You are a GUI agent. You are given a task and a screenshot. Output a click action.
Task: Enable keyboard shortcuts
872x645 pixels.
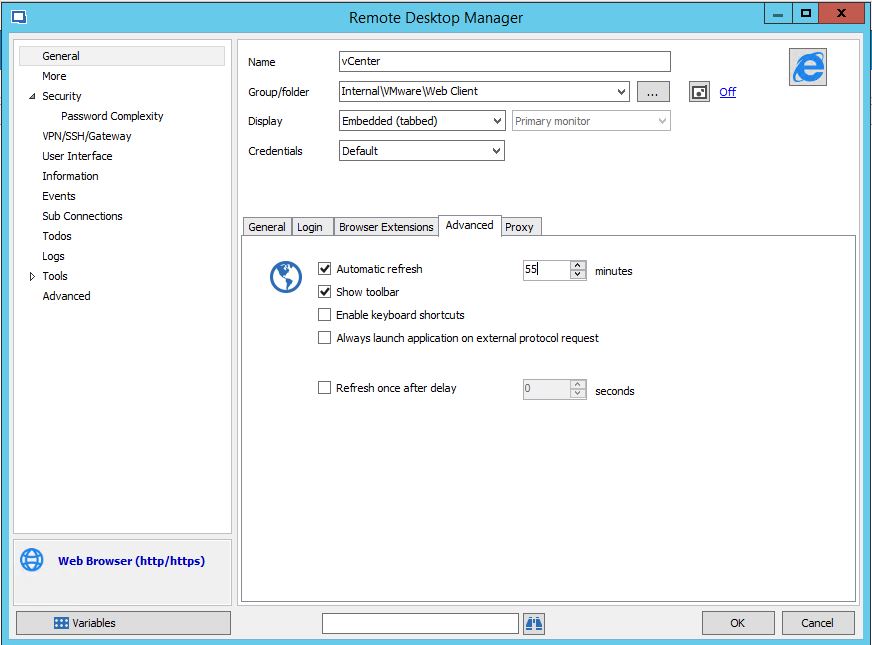pos(325,314)
